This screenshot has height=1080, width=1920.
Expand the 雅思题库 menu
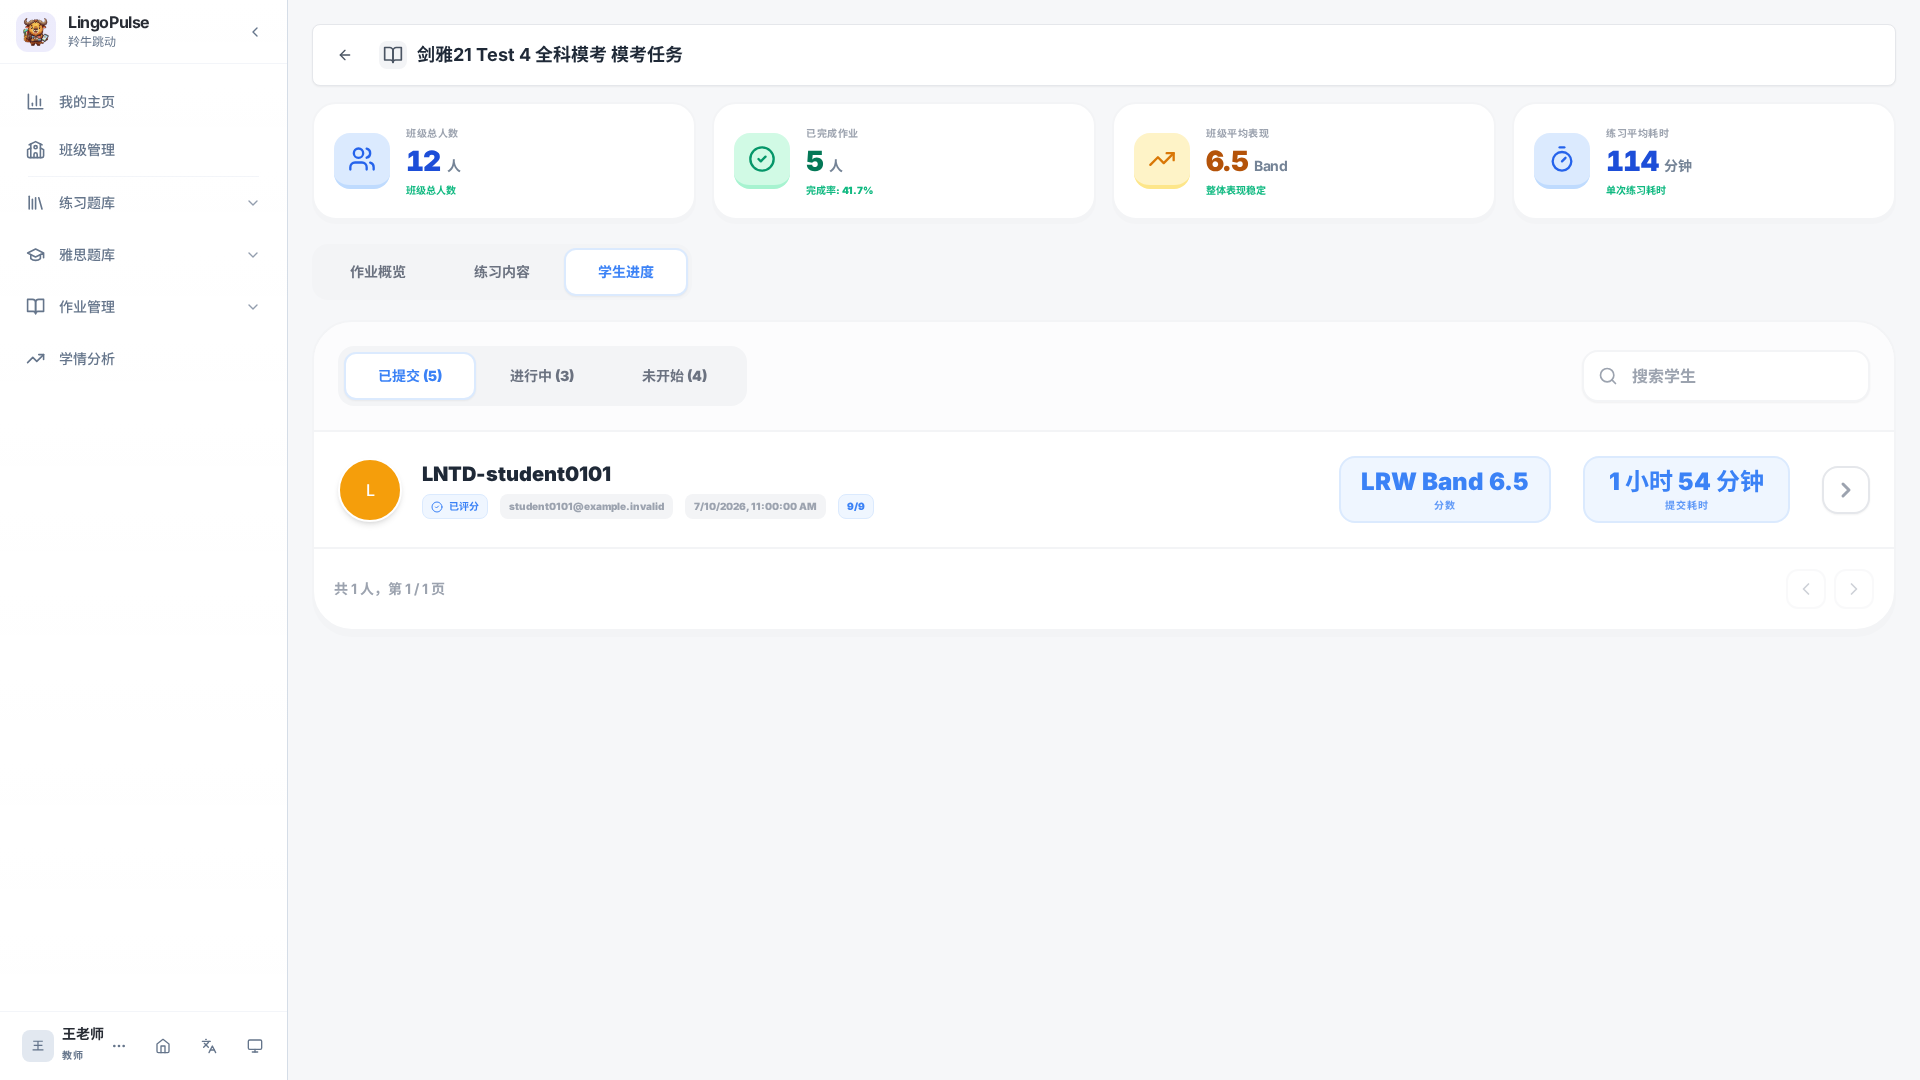coord(143,255)
